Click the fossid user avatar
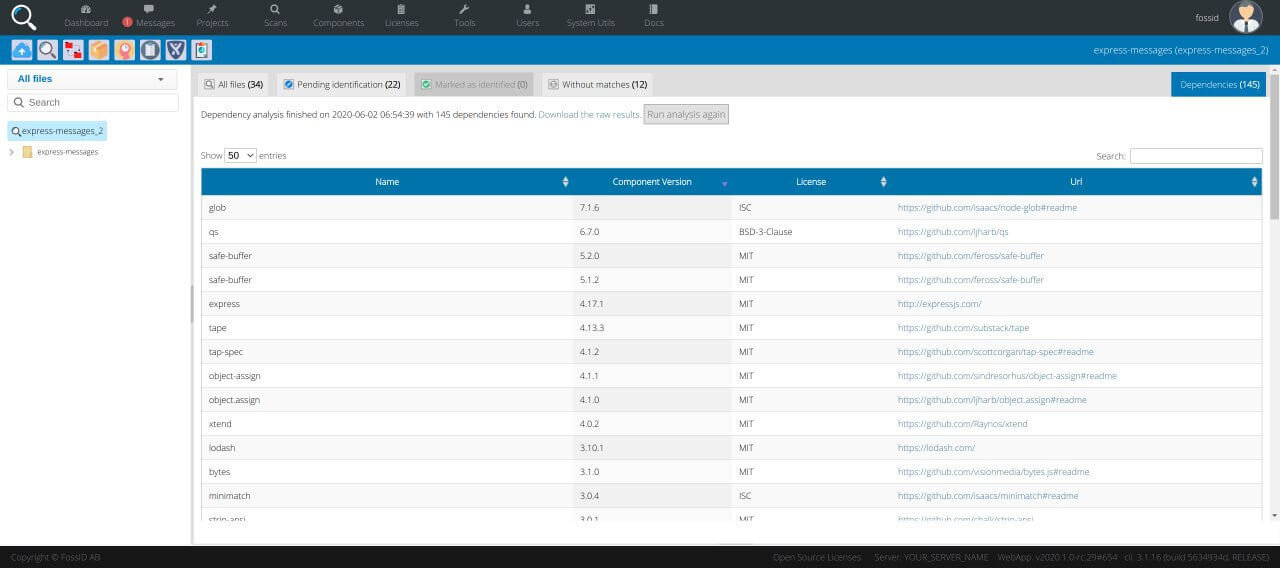This screenshot has height=568, width=1280. tap(1246, 17)
